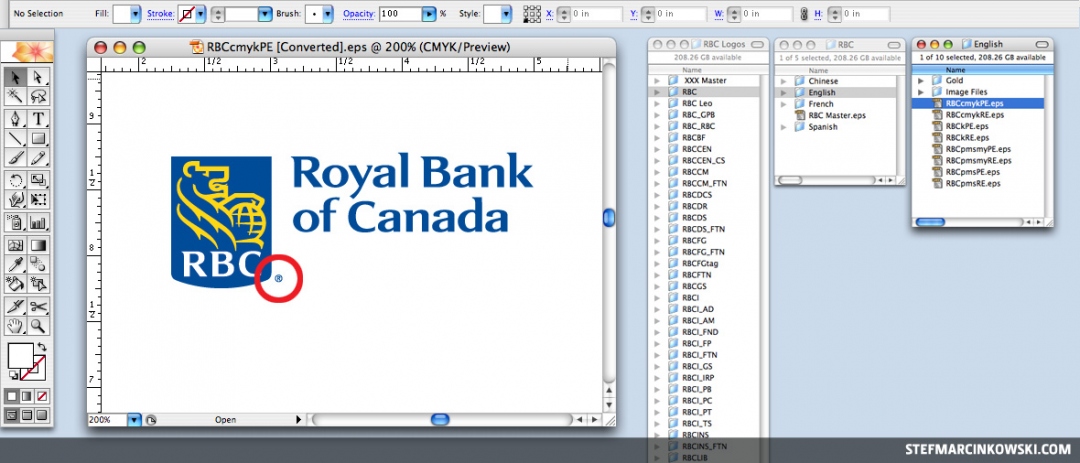The width and height of the screenshot is (1080, 463).
Task: Pick the Rectangle tool
Action: 39,138
